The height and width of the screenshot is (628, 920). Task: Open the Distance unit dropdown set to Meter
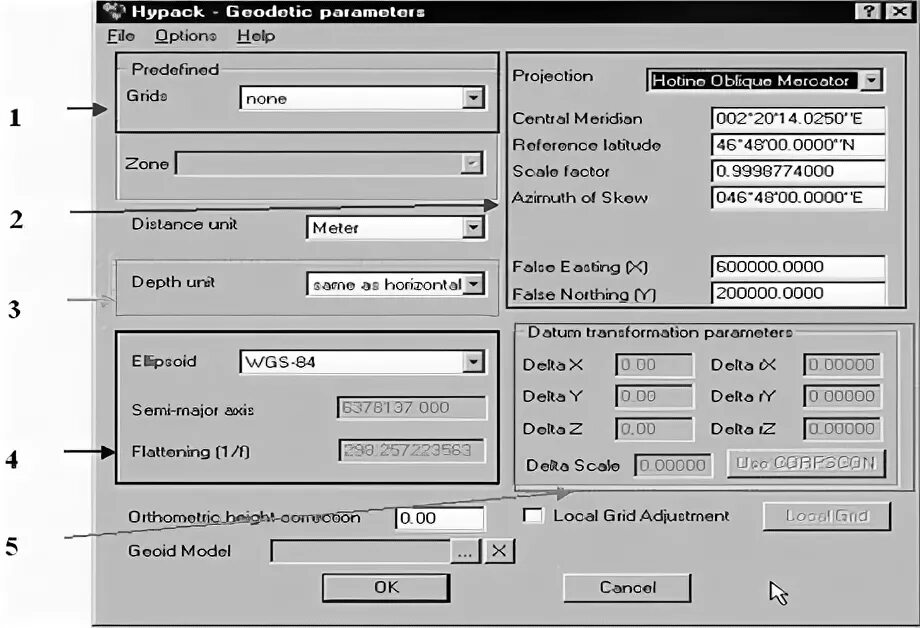tap(473, 227)
